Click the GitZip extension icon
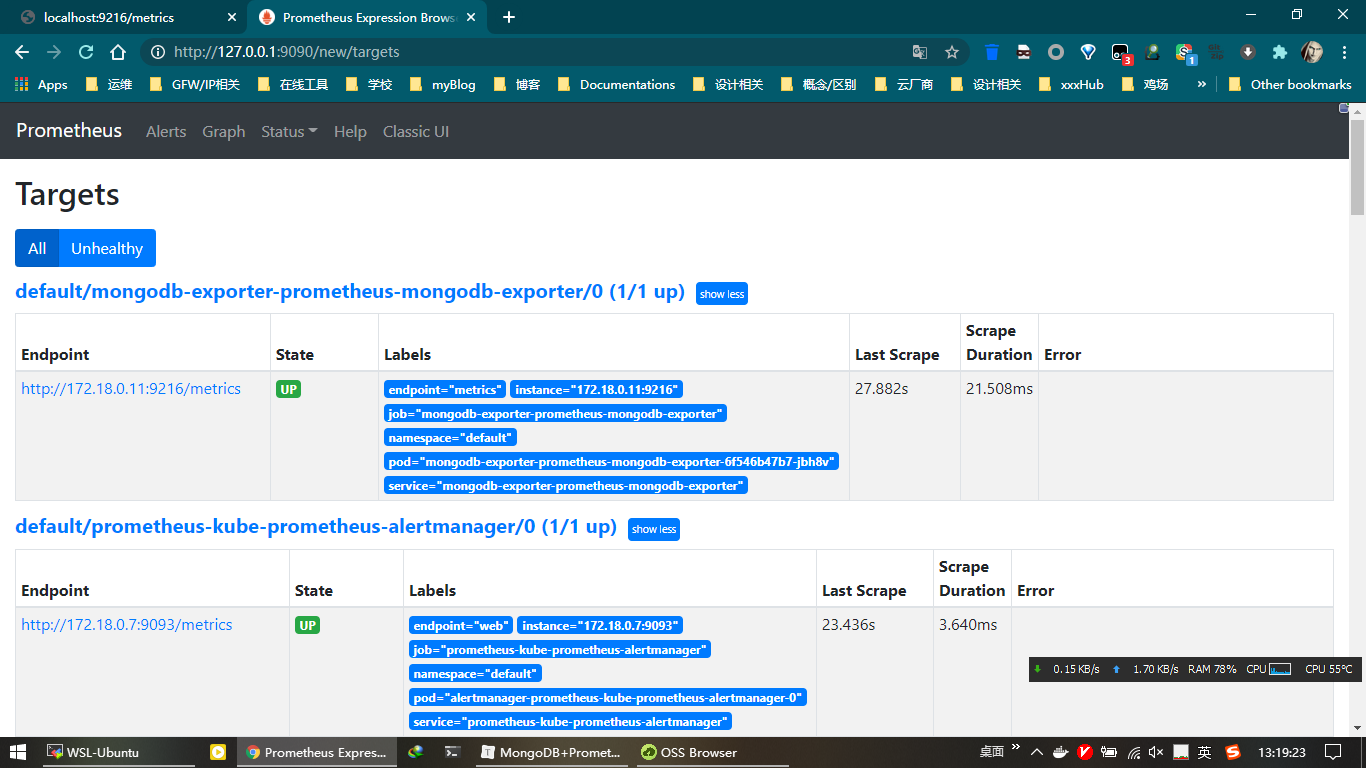The image size is (1366, 768). (1216, 52)
